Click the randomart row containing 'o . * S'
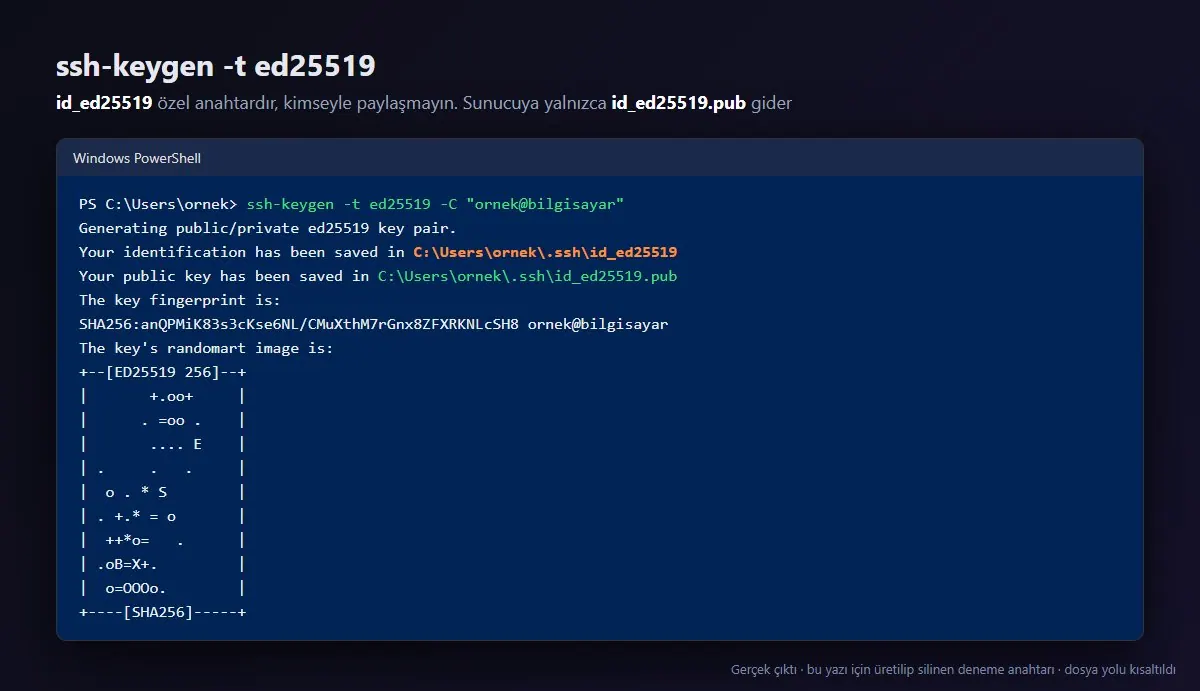 click(x=163, y=492)
